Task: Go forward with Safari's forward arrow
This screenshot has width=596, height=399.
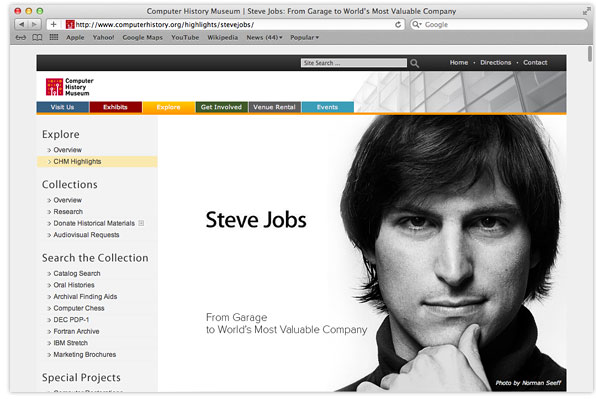Action: point(34,24)
